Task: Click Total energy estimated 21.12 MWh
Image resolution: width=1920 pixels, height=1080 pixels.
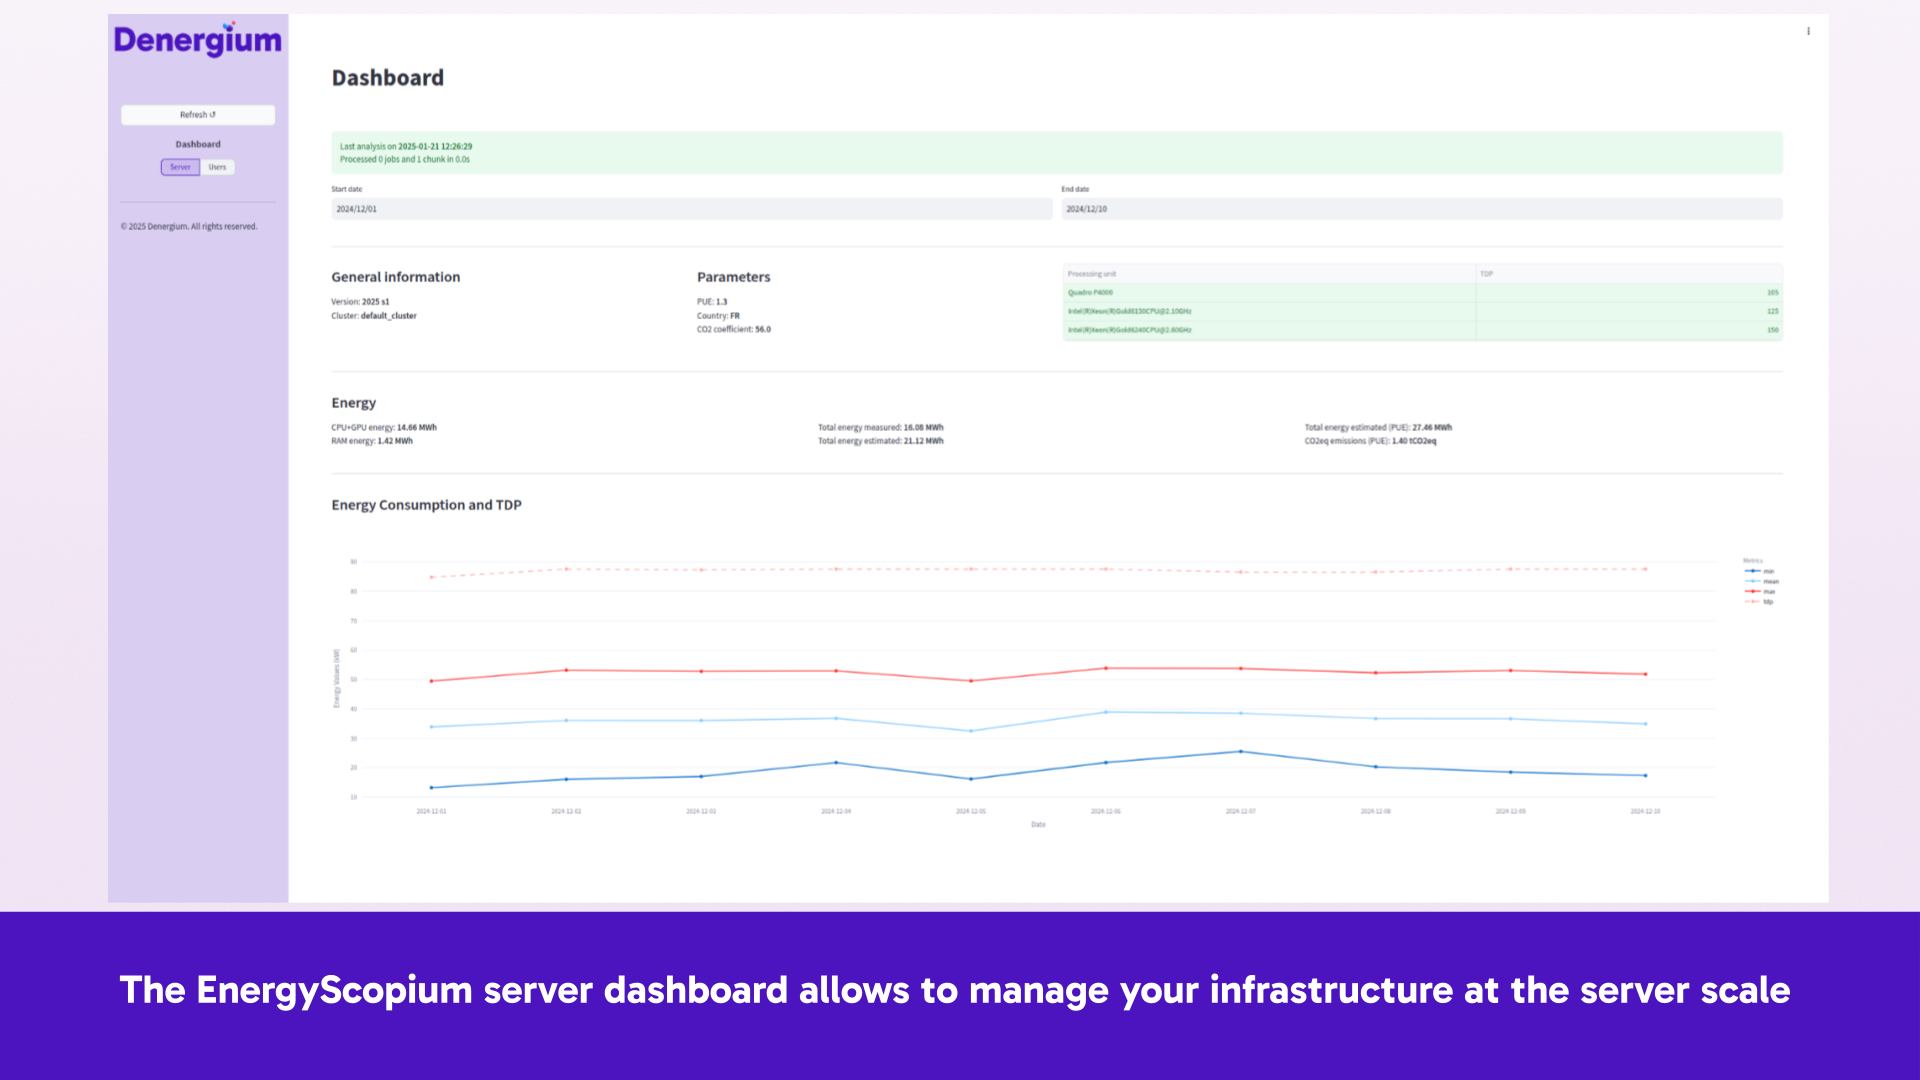Action: [x=881, y=441]
